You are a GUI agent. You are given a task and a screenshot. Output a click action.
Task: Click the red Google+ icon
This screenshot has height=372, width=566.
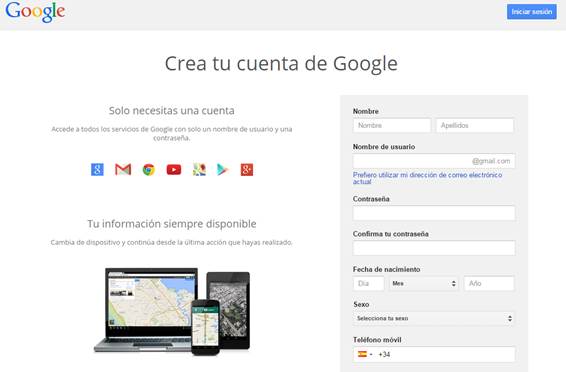click(247, 169)
